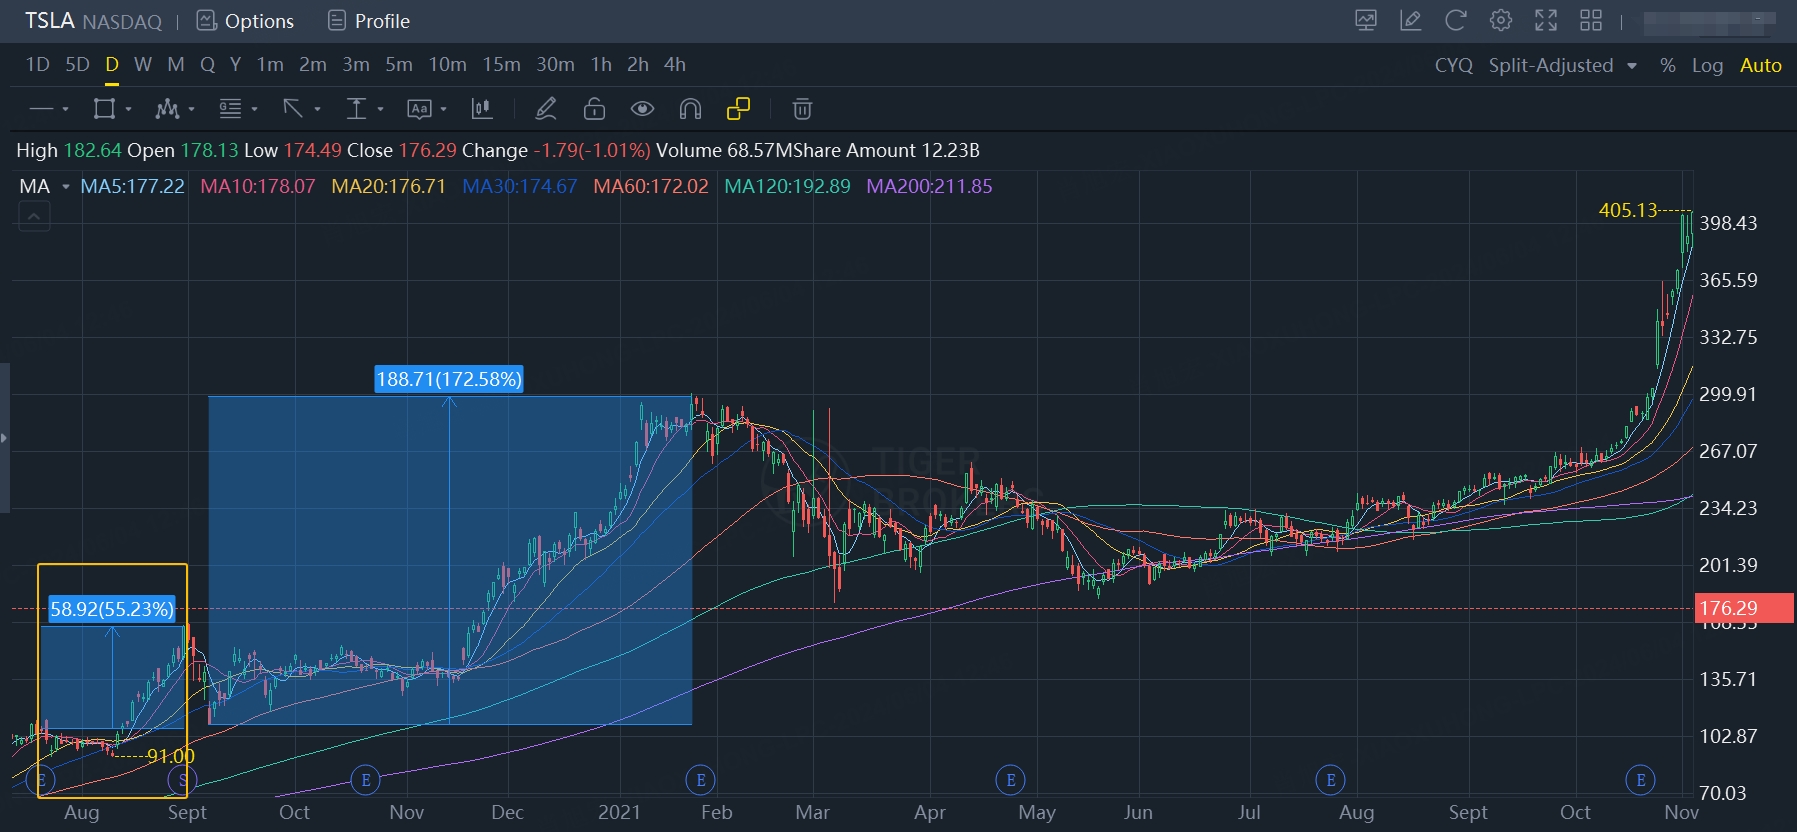Viewport: 1797px width, 832px height.
Task: Toggle Auto scale
Action: tap(1760, 65)
